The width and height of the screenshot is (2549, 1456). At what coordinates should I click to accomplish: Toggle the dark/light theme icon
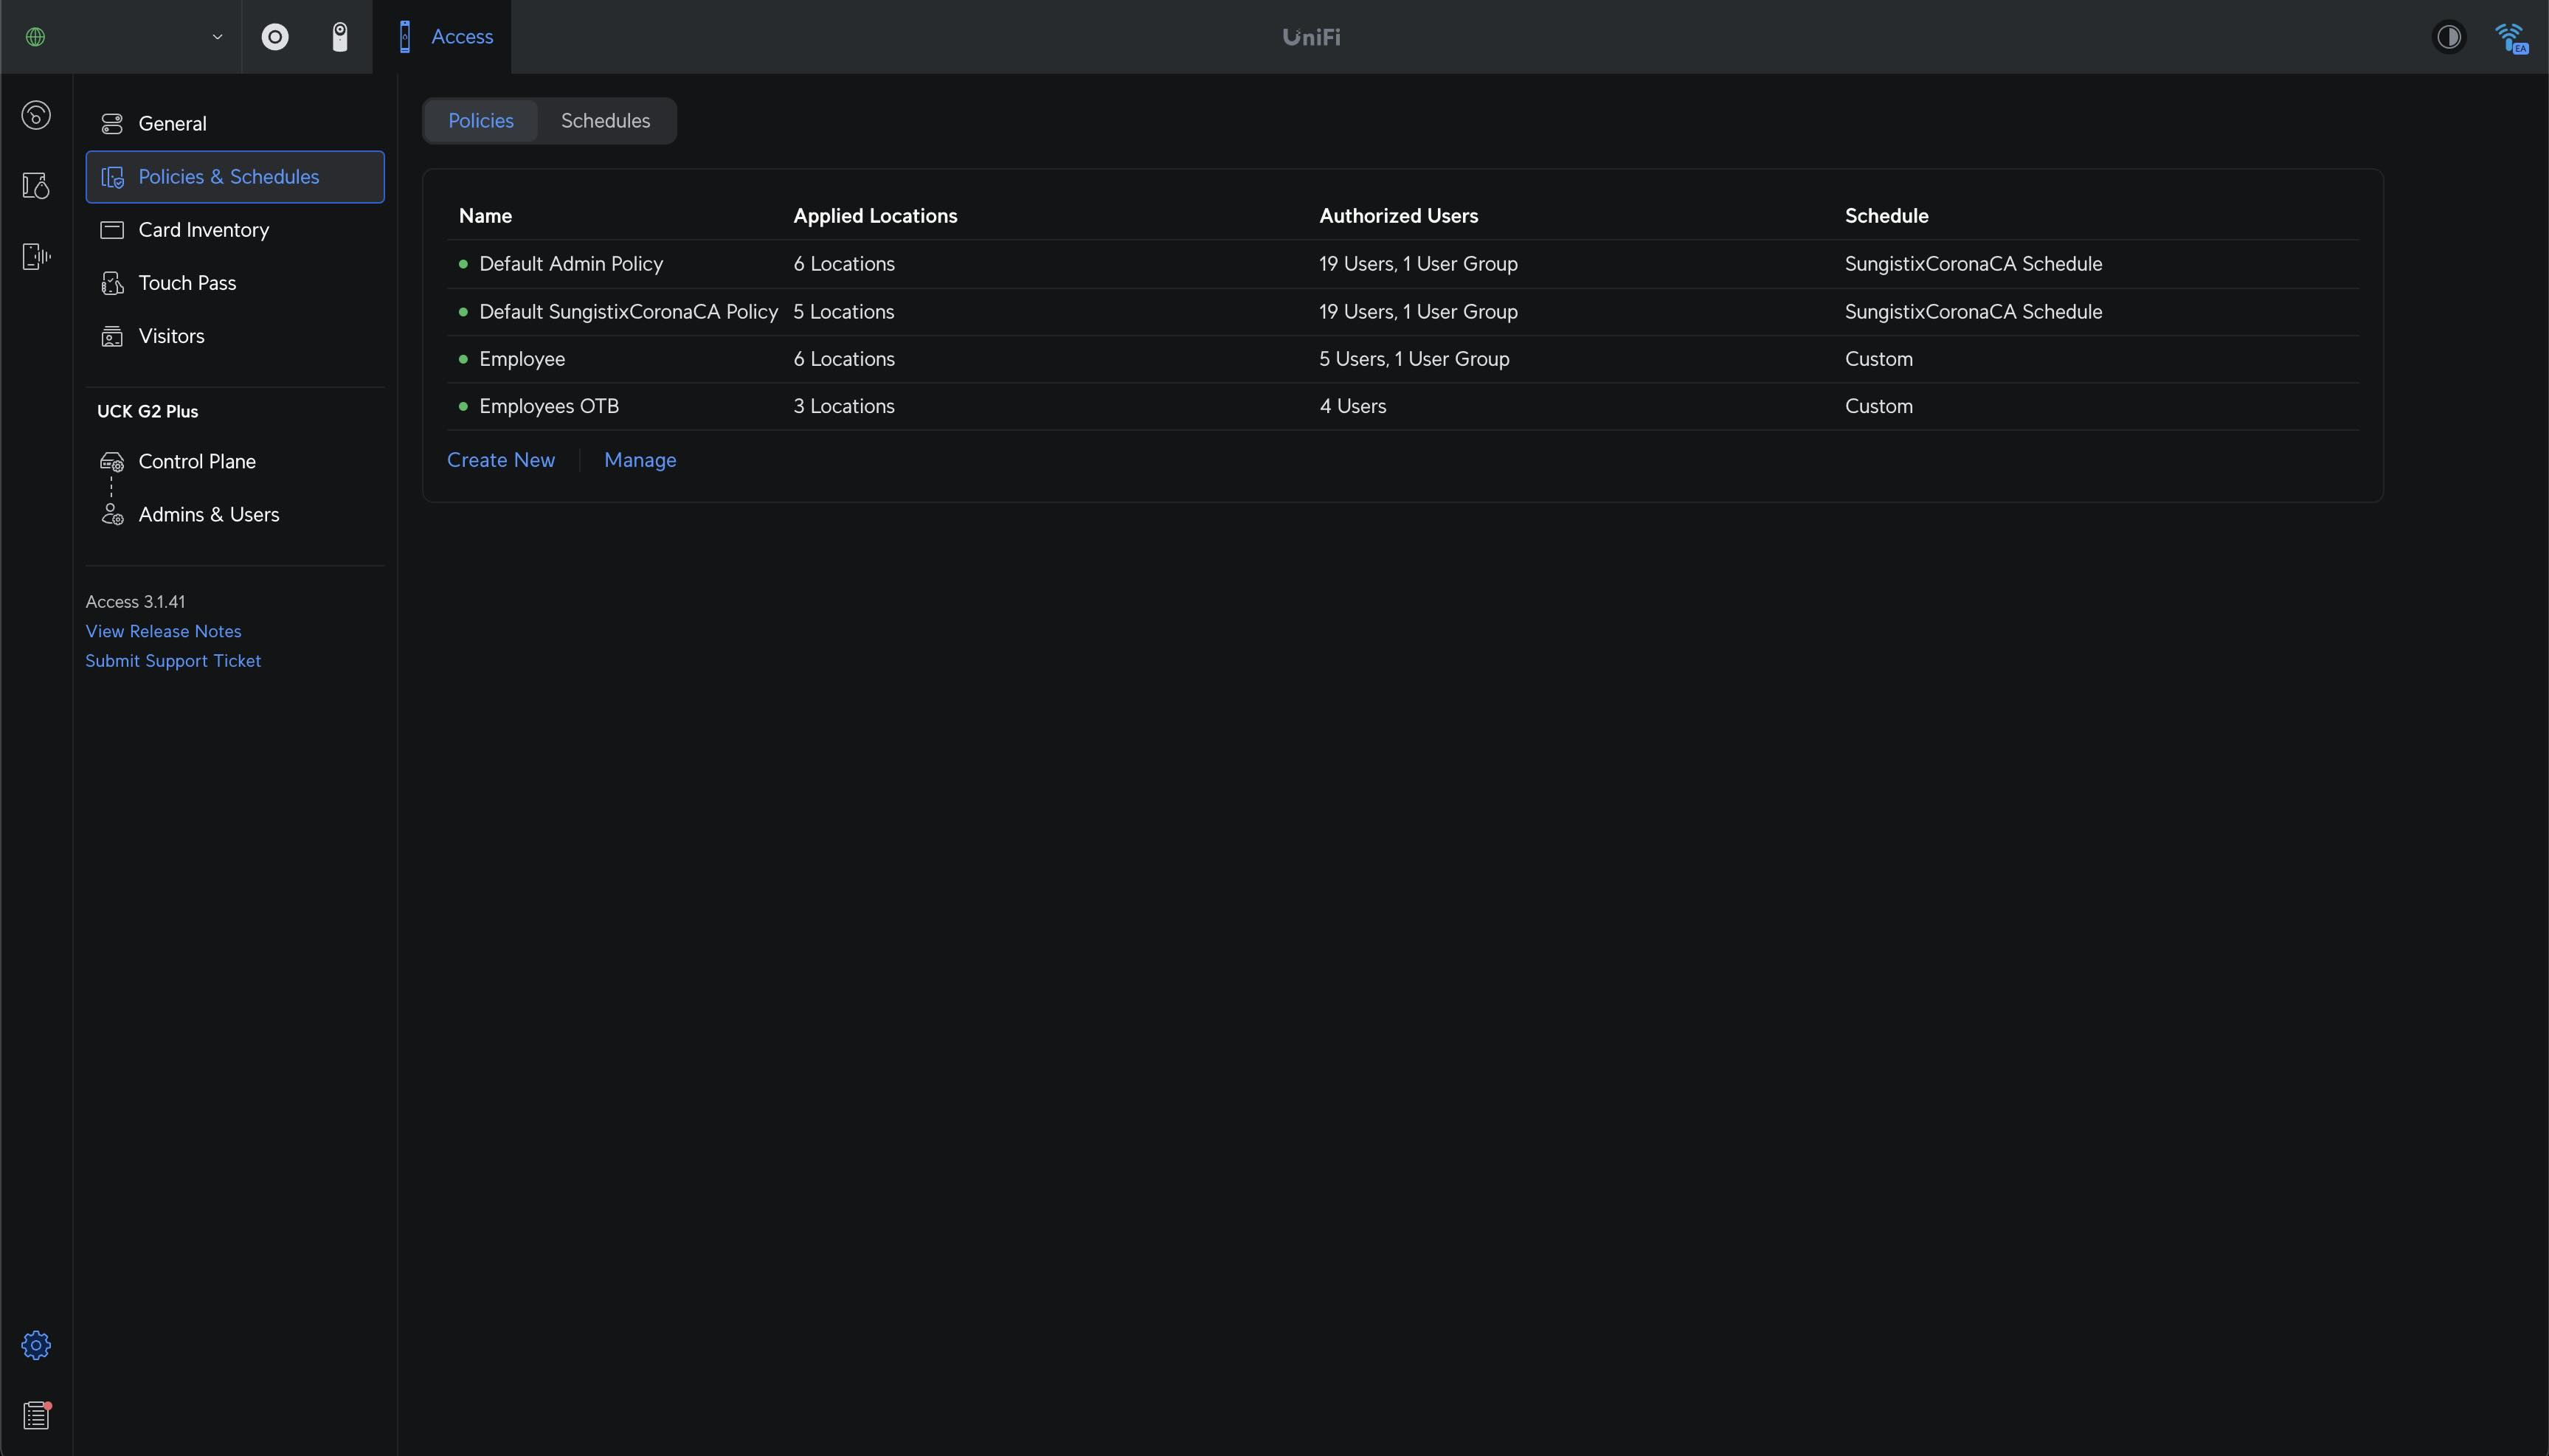pos(2449,37)
